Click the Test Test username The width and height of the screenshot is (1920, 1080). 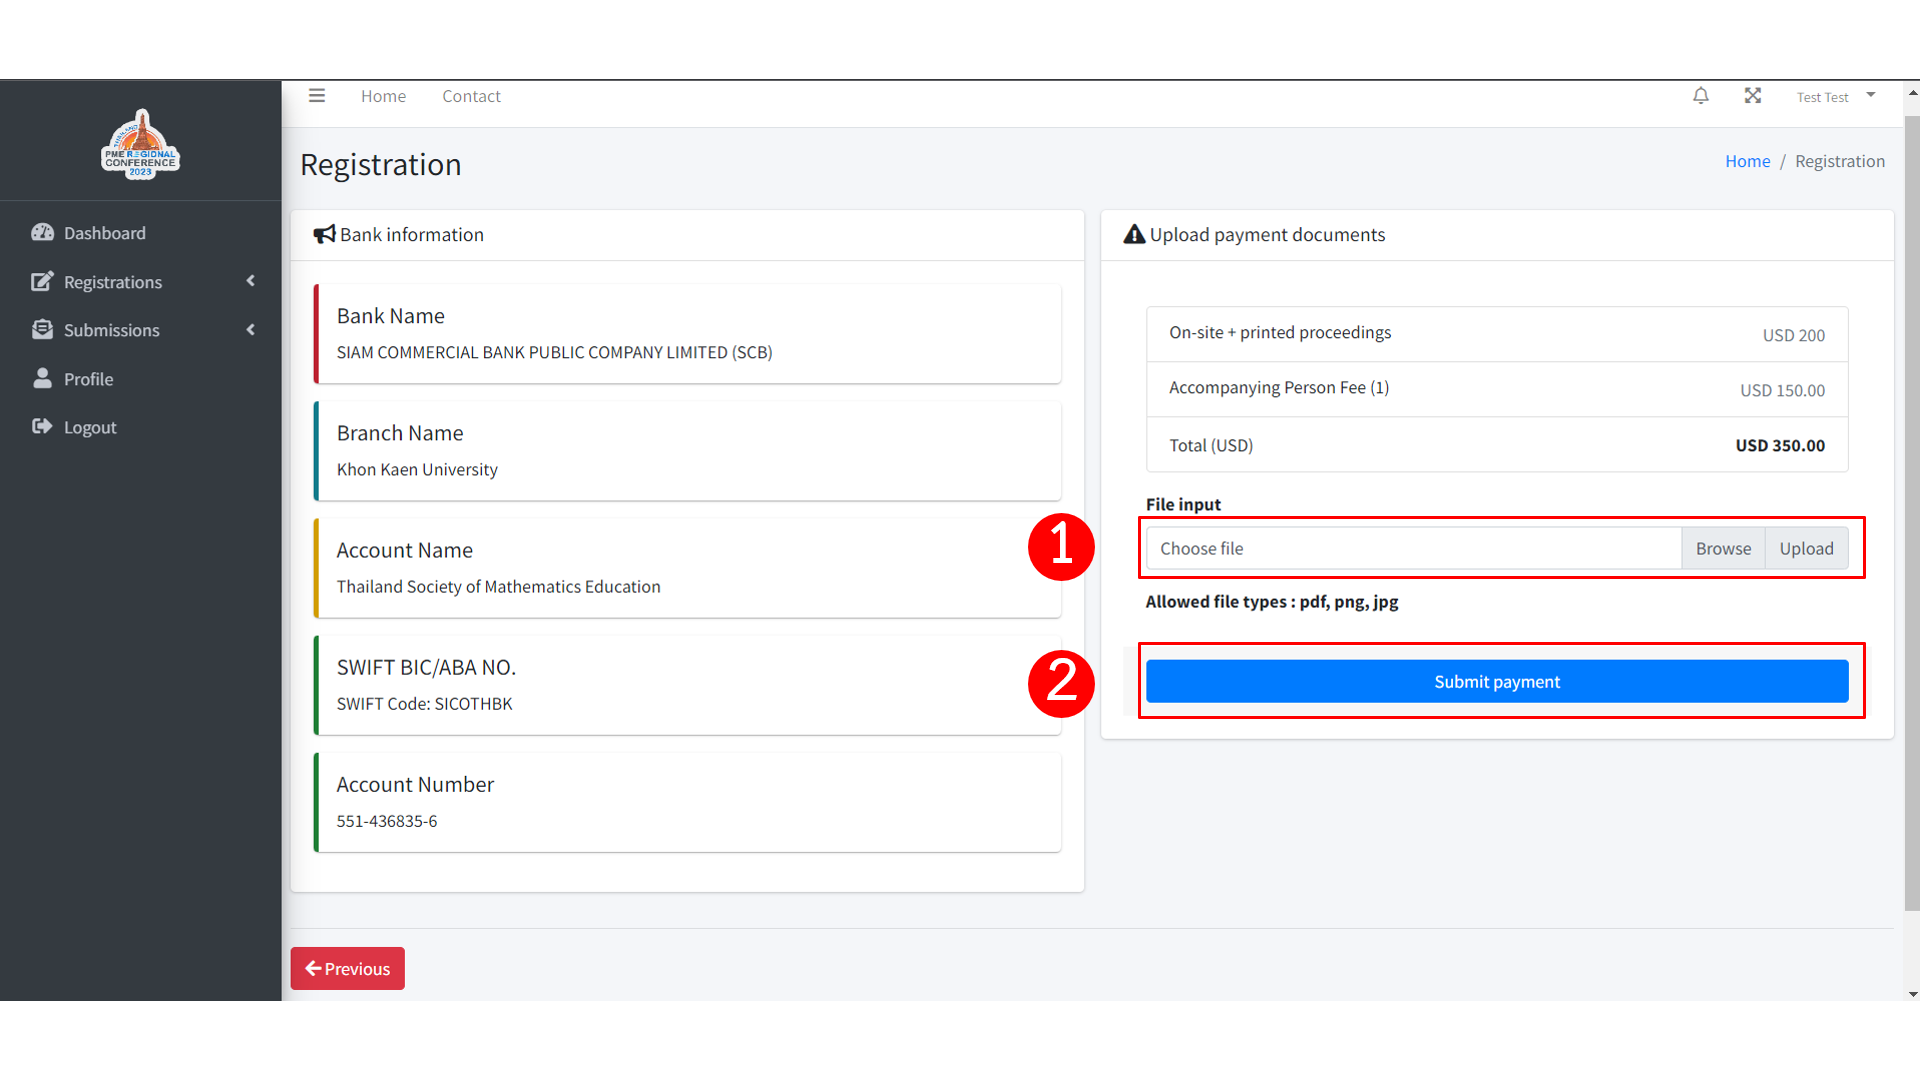coord(1822,97)
